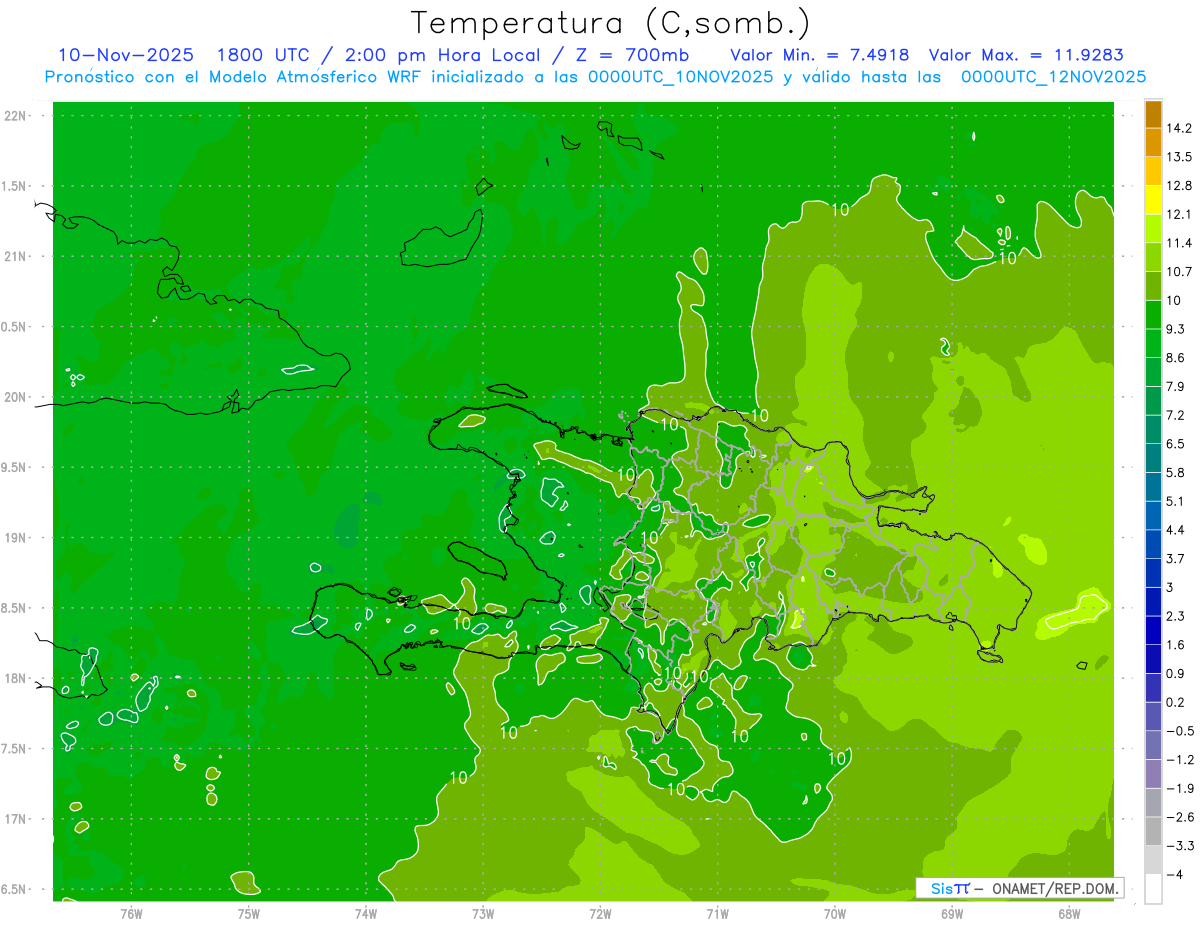
Task: Click the dark orange swatch above legend value 14.2
Action: click(x=1153, y=114)
